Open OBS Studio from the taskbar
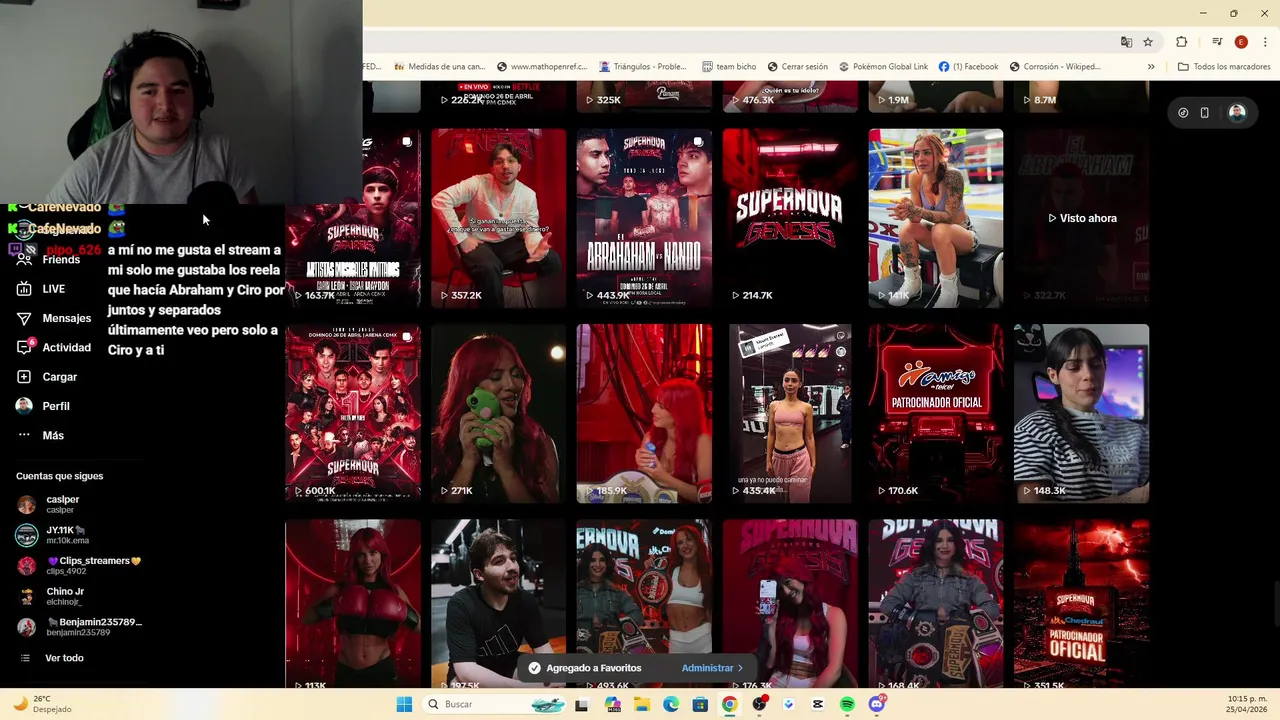The width and height of the screenshot is (1280, 720). (x=760, y=704)
